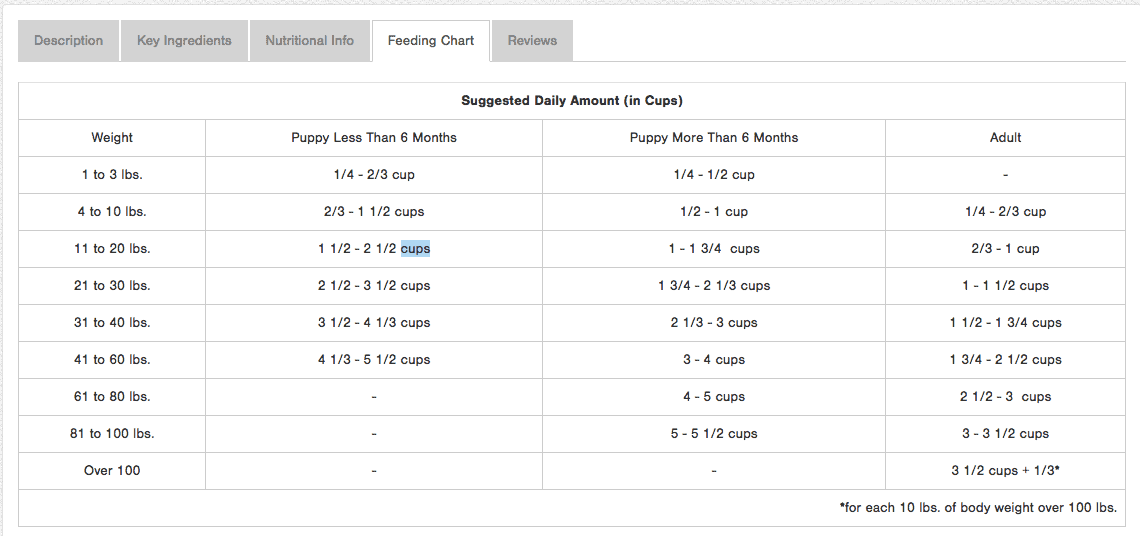Switch to Key Ingredients tab
This screenshot has height=536, width=1140.
tap(184, 41)
